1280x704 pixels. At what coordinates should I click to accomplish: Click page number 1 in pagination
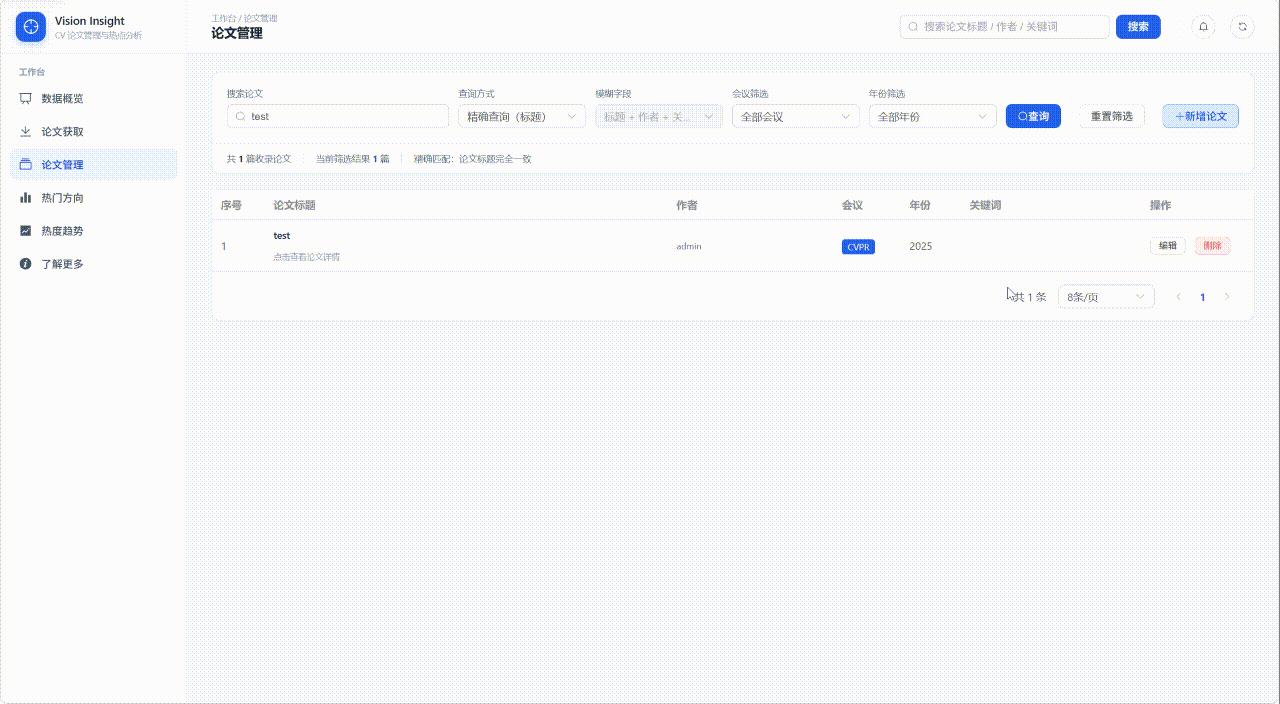(1203, 297)
